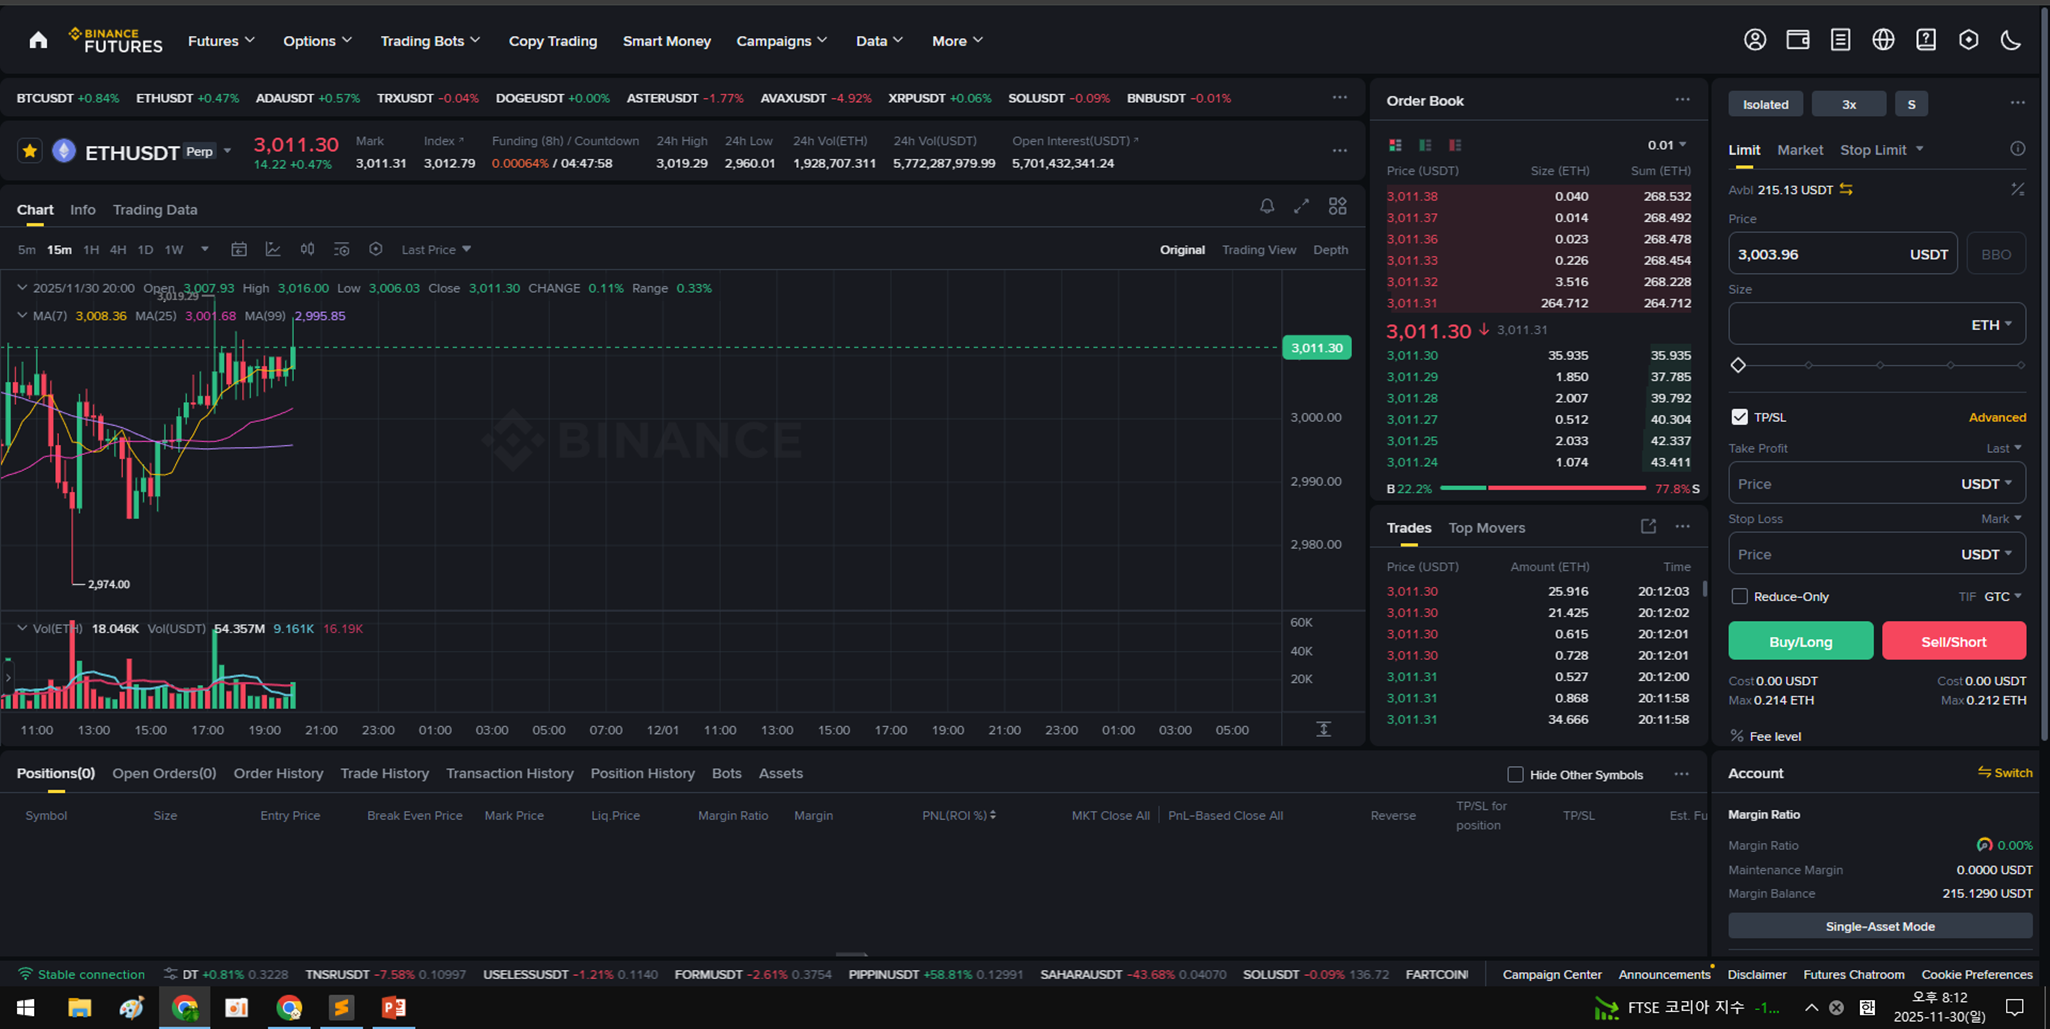Open the chart calendar date icon
The height and width of the screenshot is (1029, 2050).
point(239,249)
